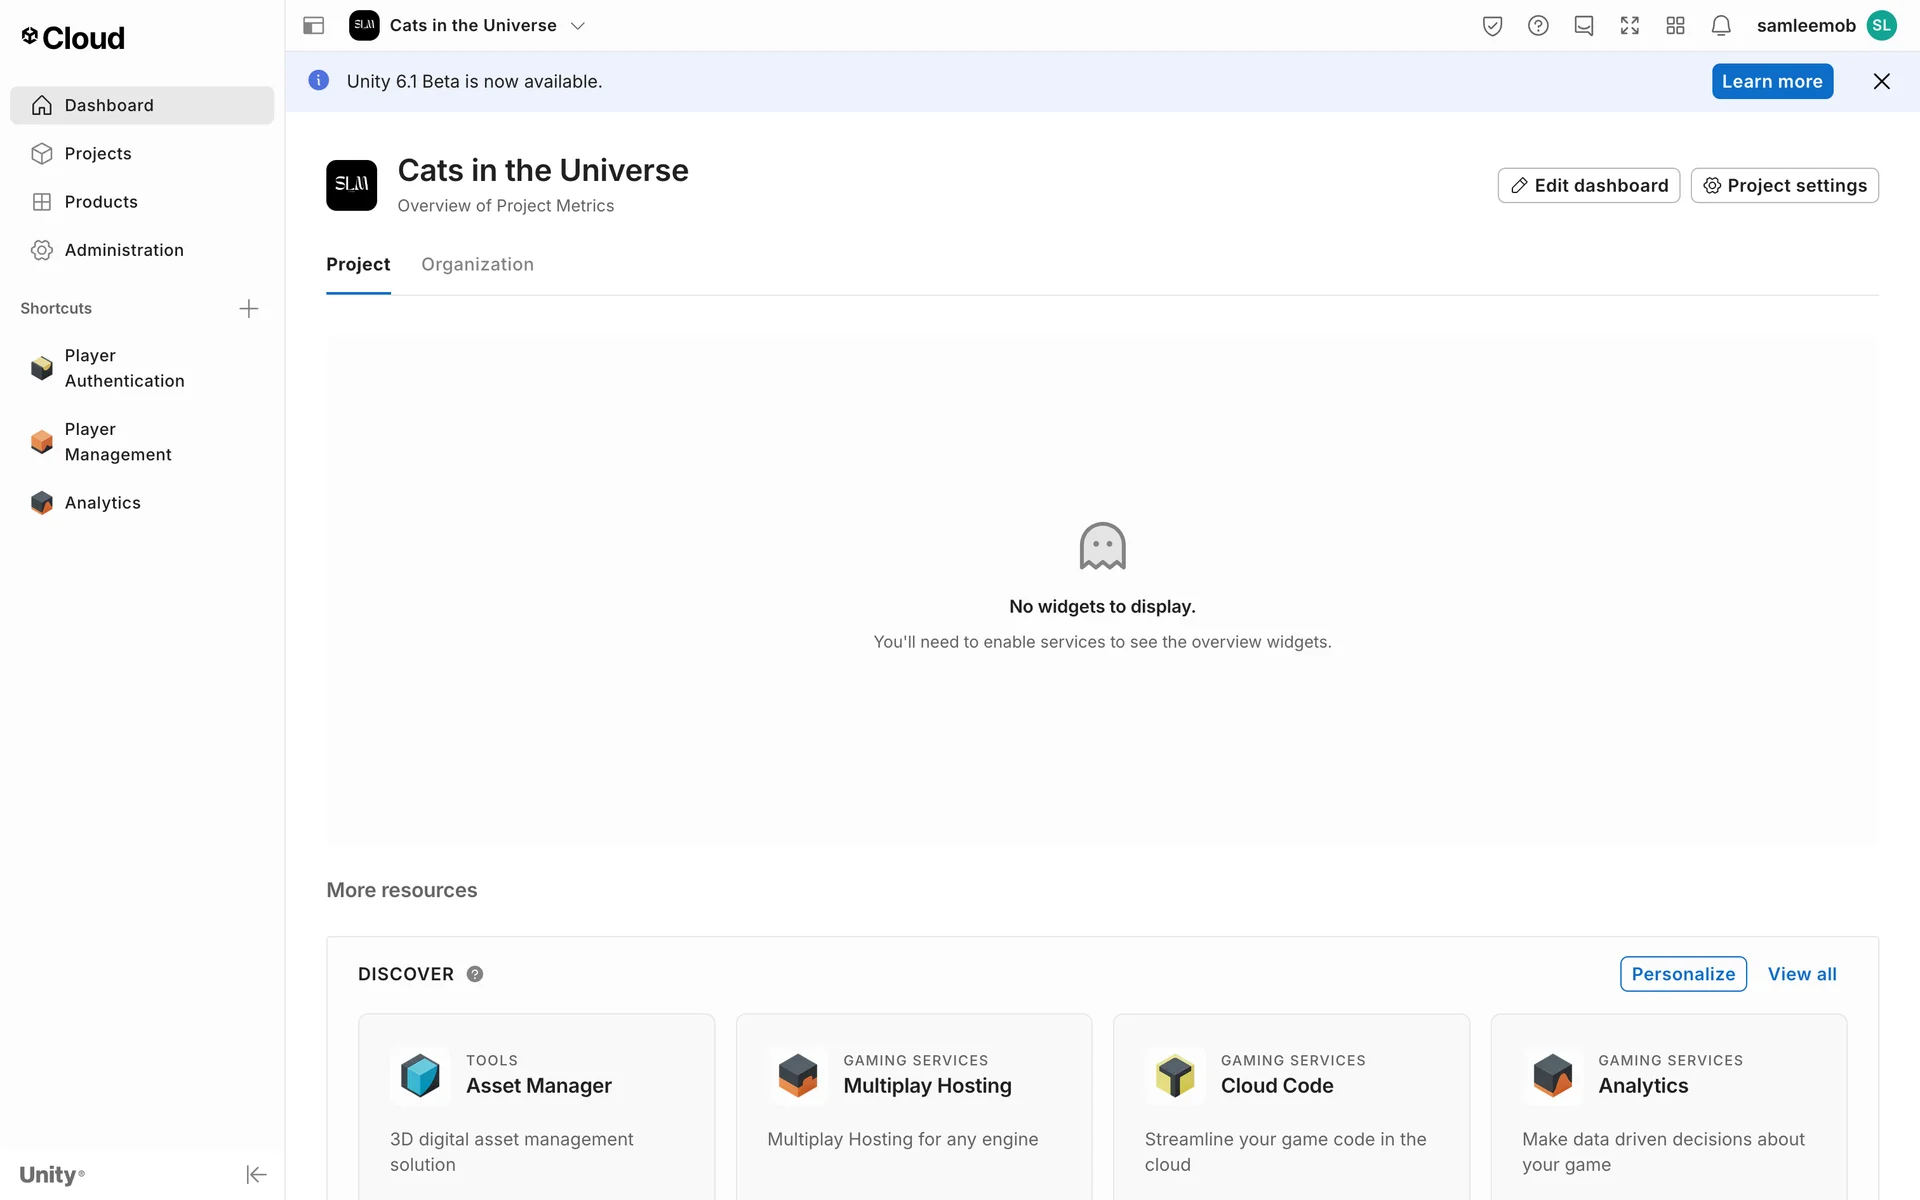This screenshot has width=1920, height=1200.
Task: Click the View all link
Action: [x=1802, y=974]
